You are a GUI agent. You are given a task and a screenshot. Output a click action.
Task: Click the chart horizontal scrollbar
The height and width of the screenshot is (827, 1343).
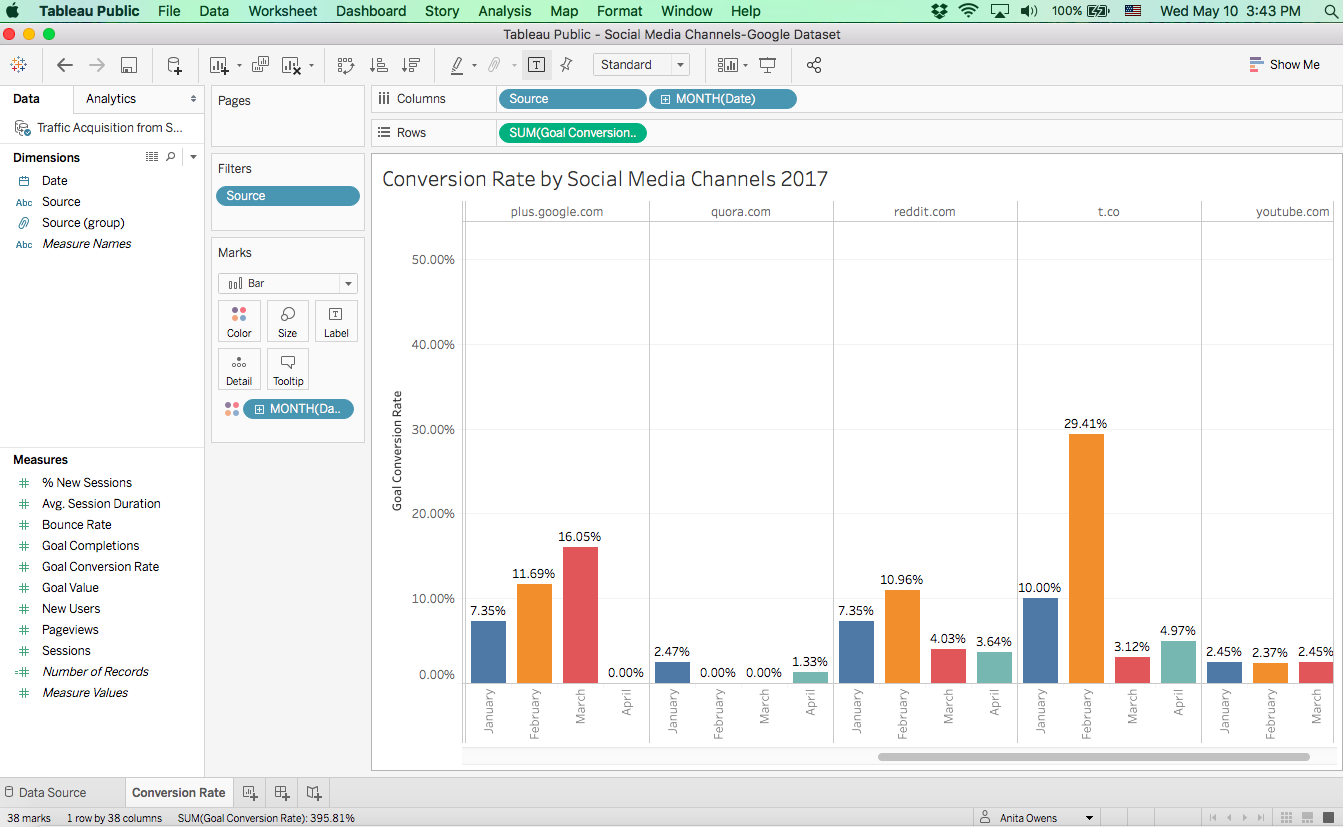(1093, 757)
